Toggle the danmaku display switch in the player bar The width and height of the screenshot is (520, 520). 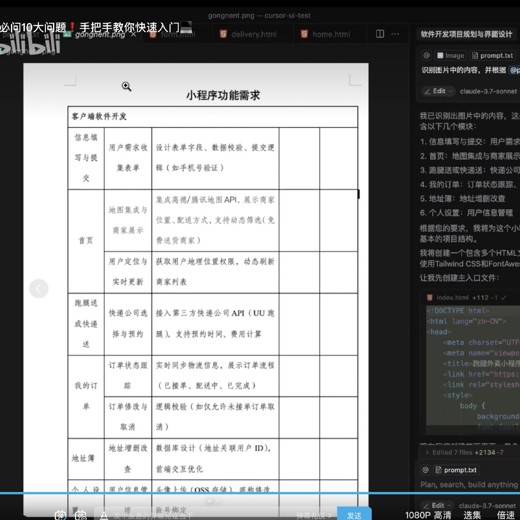point(60,515)
